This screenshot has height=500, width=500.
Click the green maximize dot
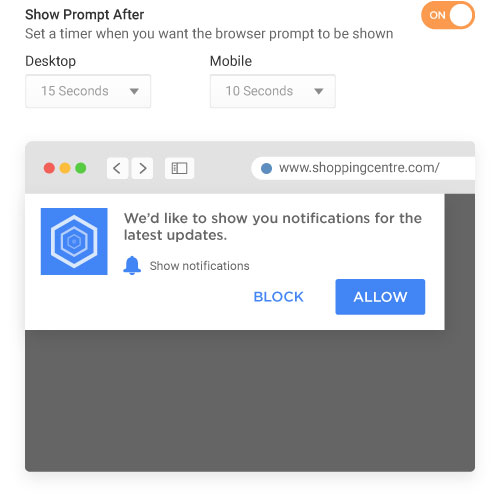pyautogui.click(x=81, y=168)
